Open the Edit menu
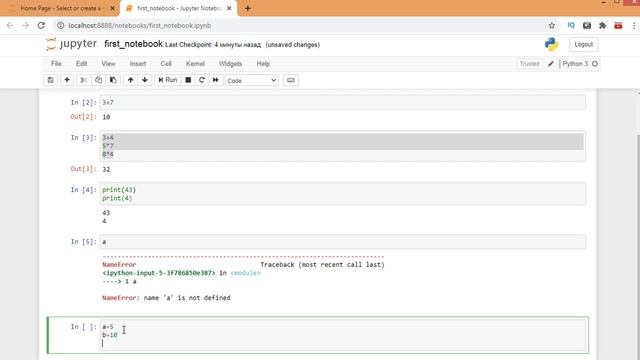Image resolution: width=640 pixels, height=360 pixels. point(81,64)
